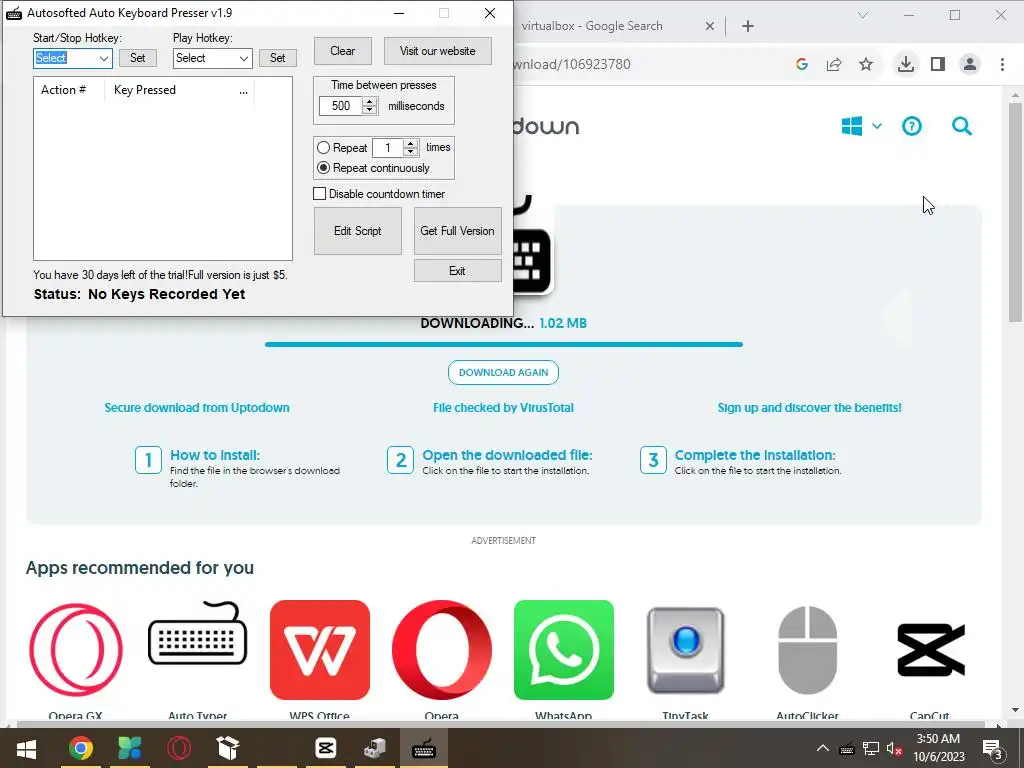
Task: Click the DOWNLOAD AGAIN button
Action: coord(504,372)
